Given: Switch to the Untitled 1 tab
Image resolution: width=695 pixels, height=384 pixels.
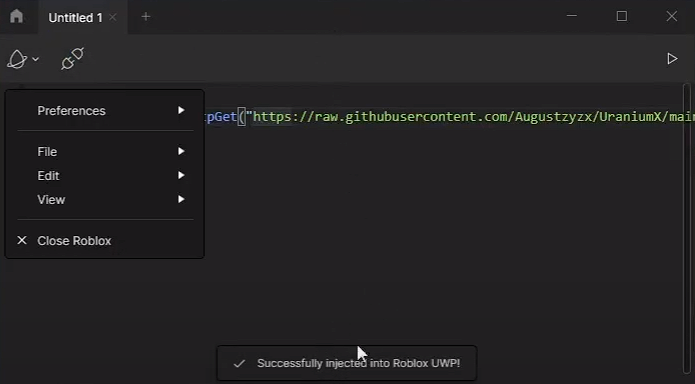Looking at the screenshot, I should click(75, 18).
